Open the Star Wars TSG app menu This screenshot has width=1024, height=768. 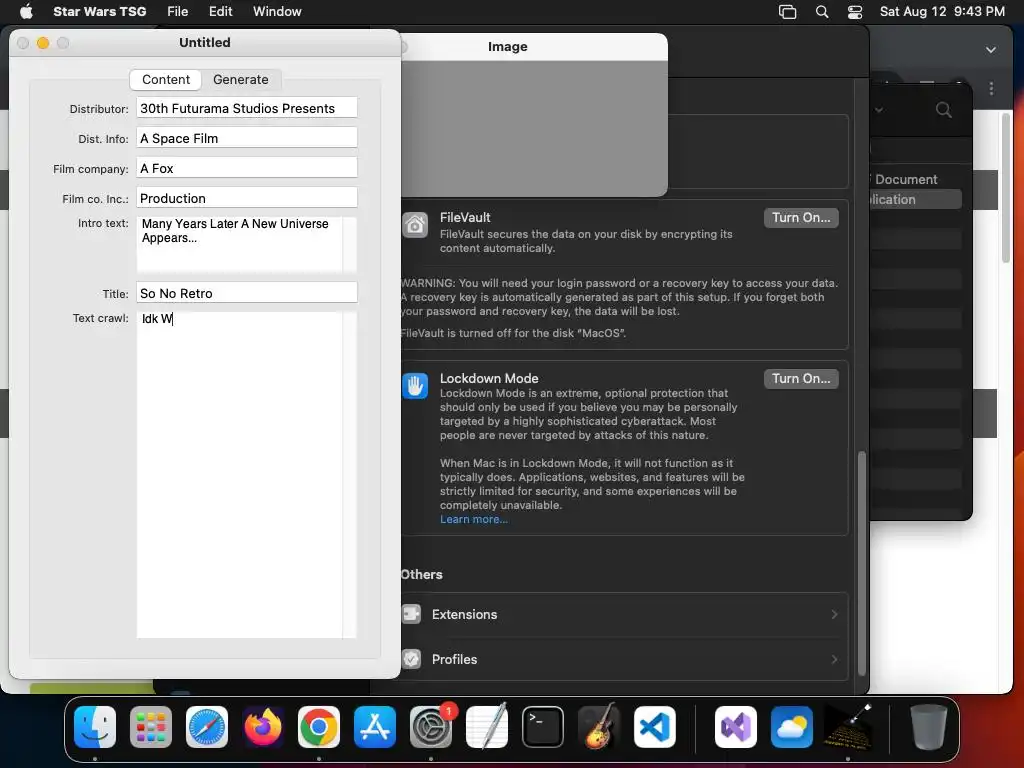[x=99, y=12]
